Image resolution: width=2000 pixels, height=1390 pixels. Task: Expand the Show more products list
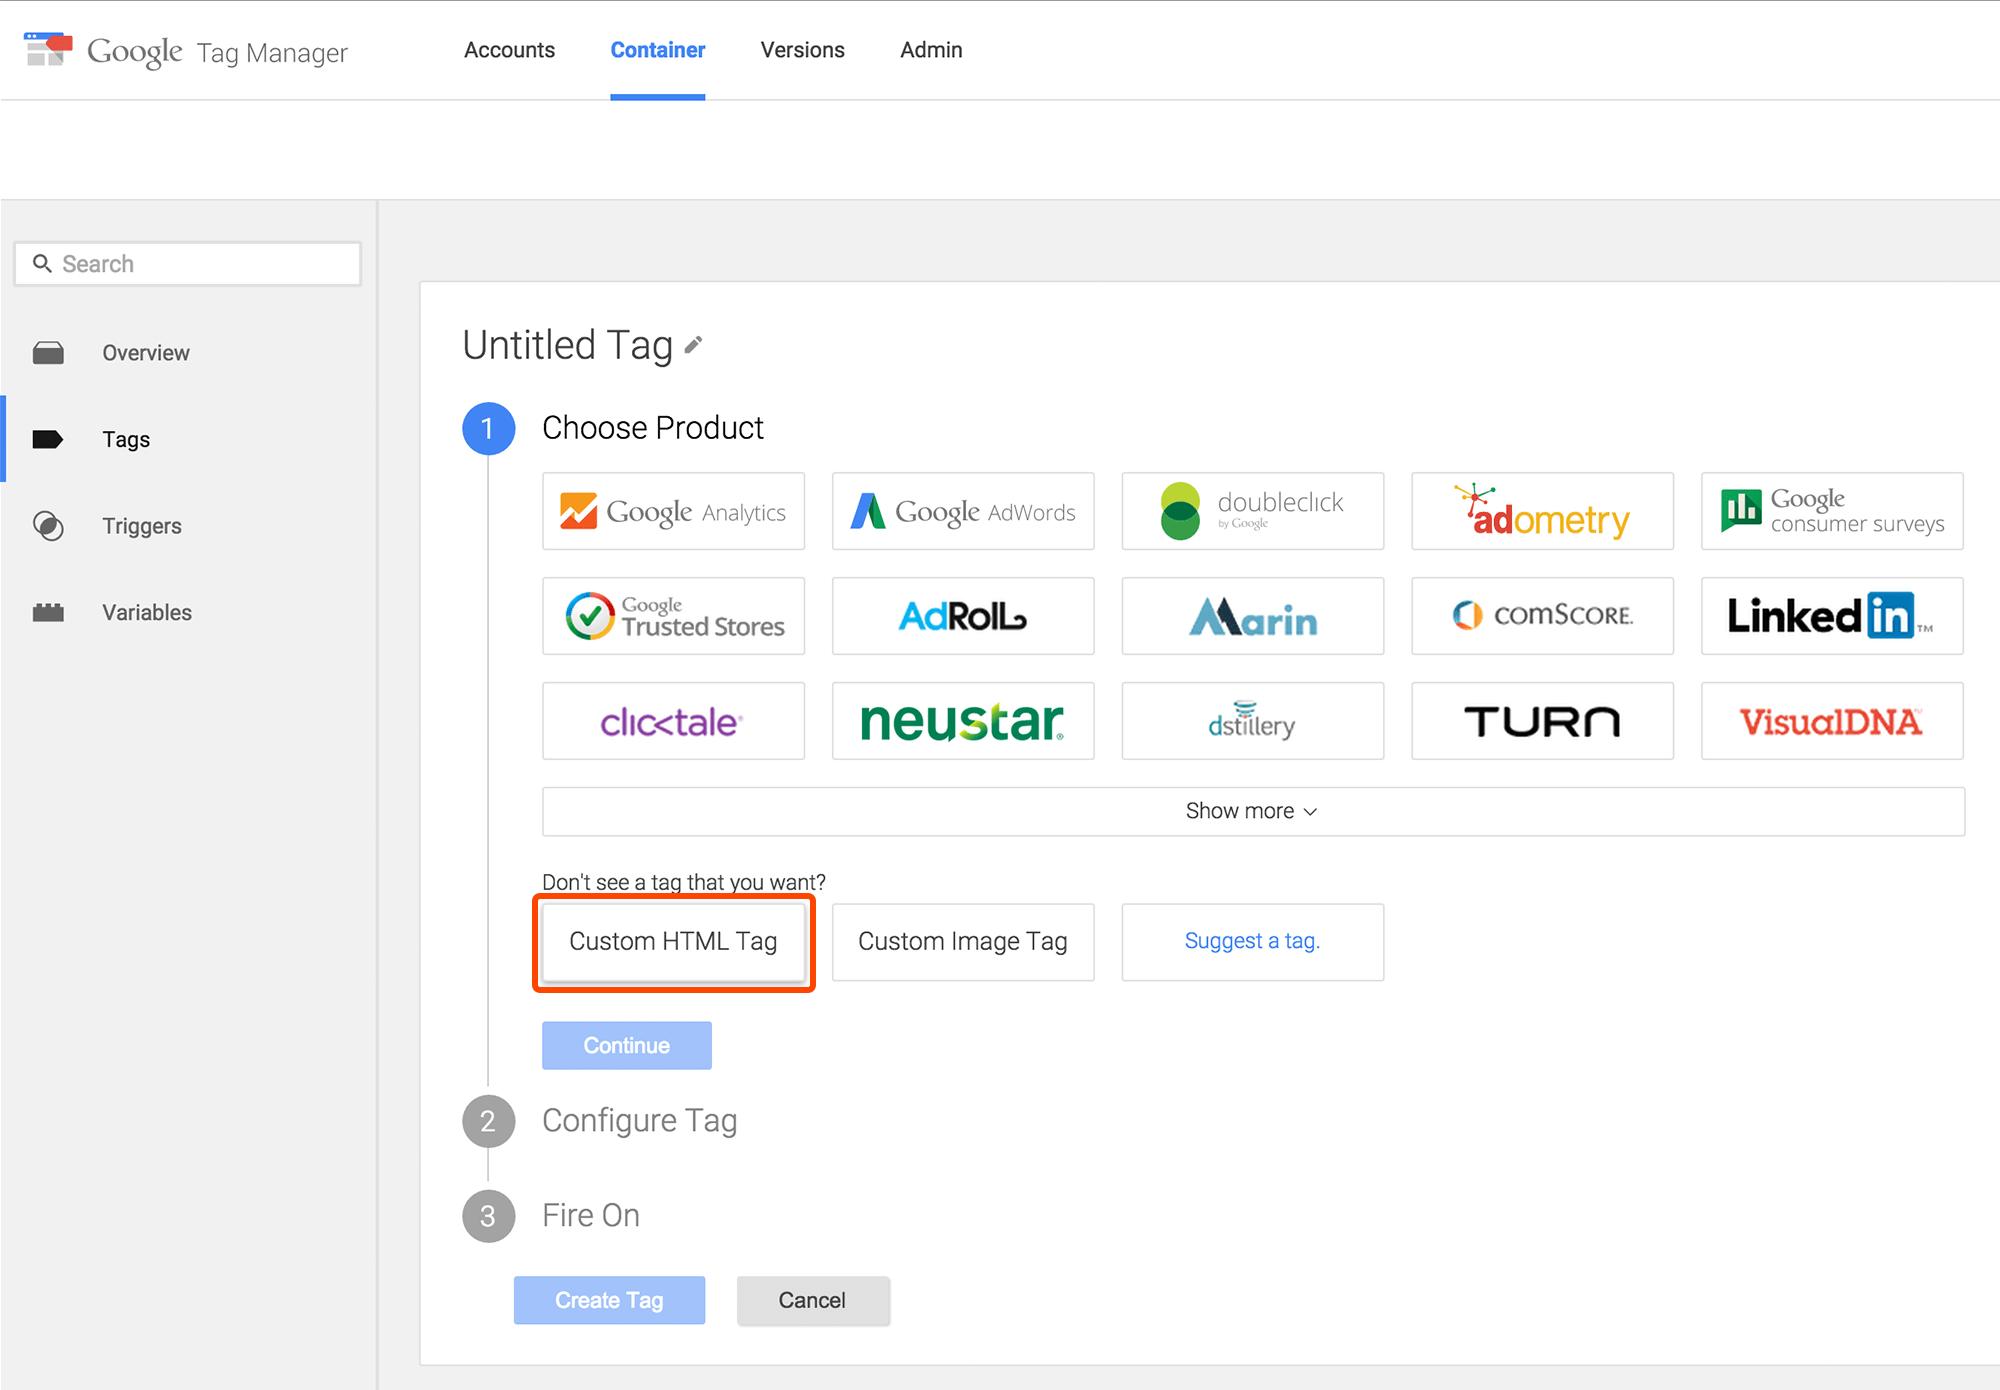pyautogui.click(x=1252, y=811)
